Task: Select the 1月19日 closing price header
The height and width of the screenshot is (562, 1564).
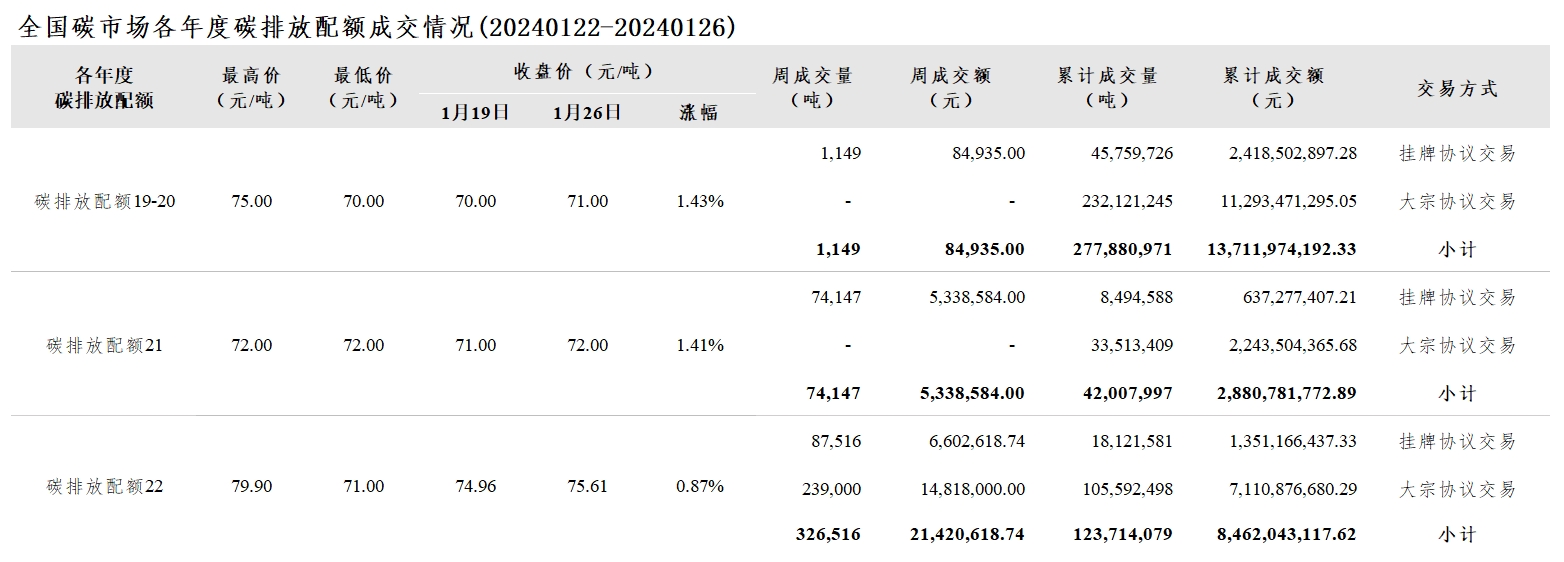Action: tap(475, 112)
